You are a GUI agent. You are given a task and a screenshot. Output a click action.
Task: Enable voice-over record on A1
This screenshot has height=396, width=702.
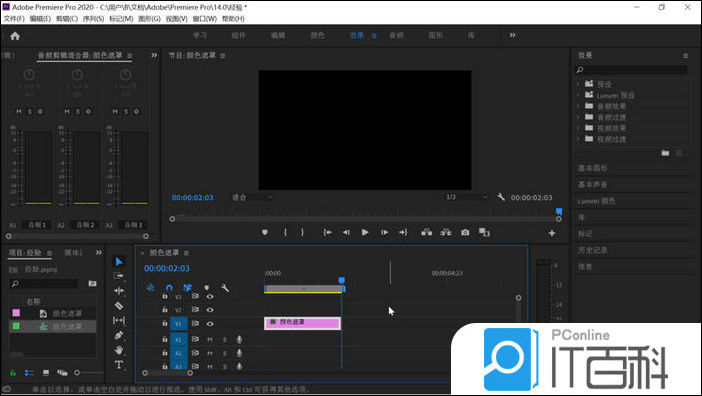[239, 340]
